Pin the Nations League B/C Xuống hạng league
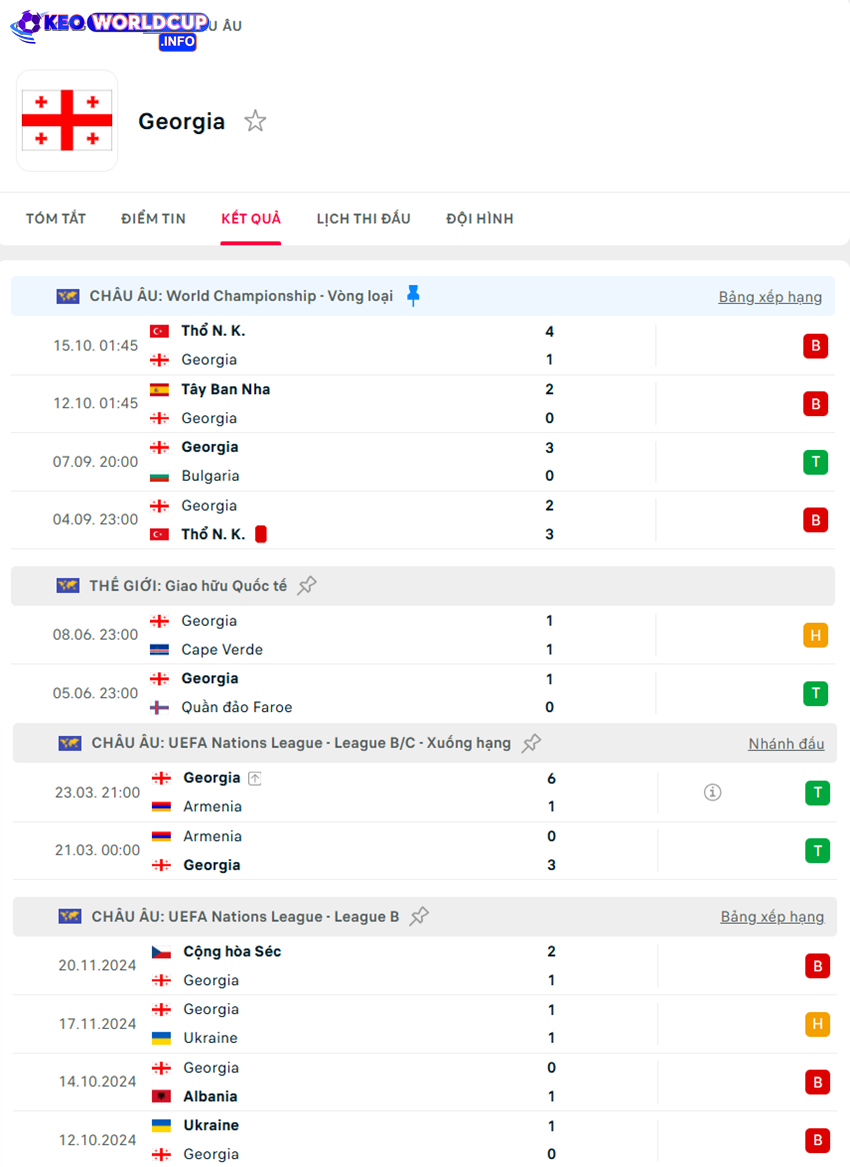 tap(531, 743)
